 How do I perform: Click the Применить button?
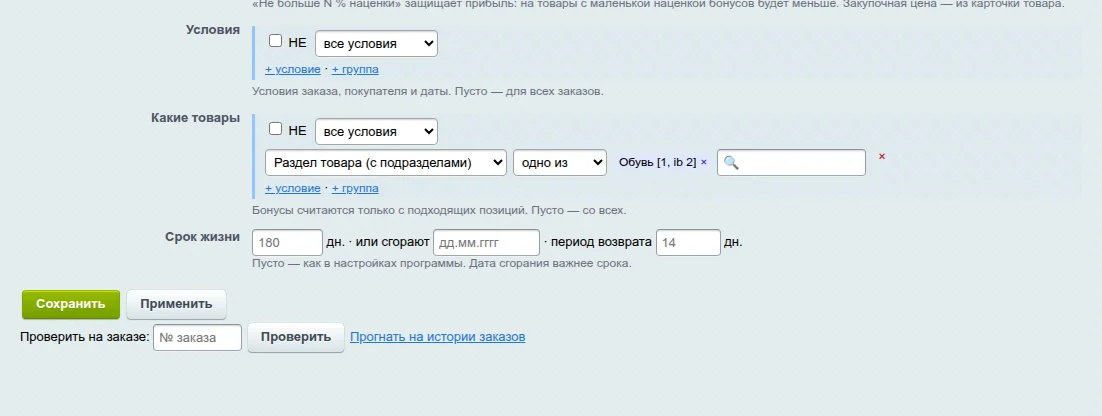click(x=176, y=304)
